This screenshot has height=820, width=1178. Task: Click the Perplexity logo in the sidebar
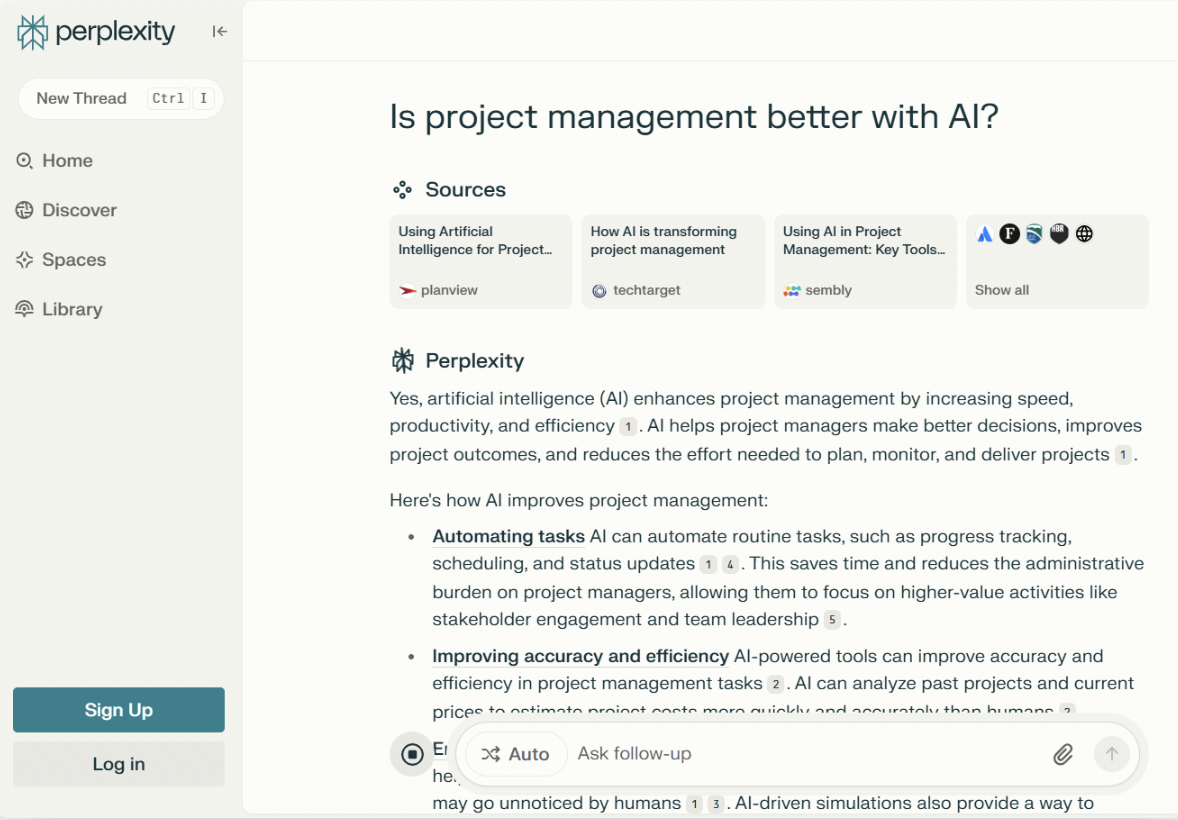click(95, 32)
